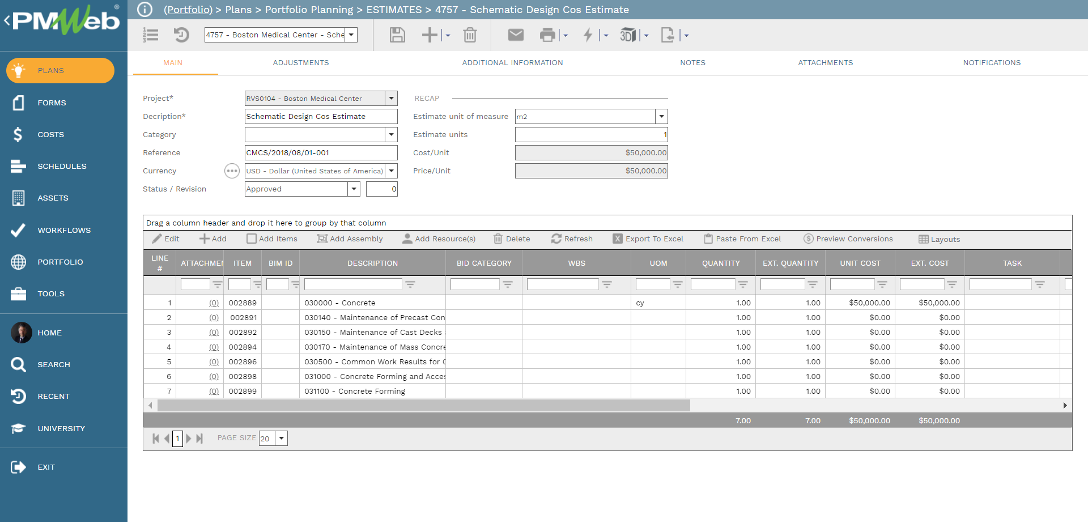Sort by the Unit Cost column header
This screenshot has width=1089, height=522.
coord(860,263)
